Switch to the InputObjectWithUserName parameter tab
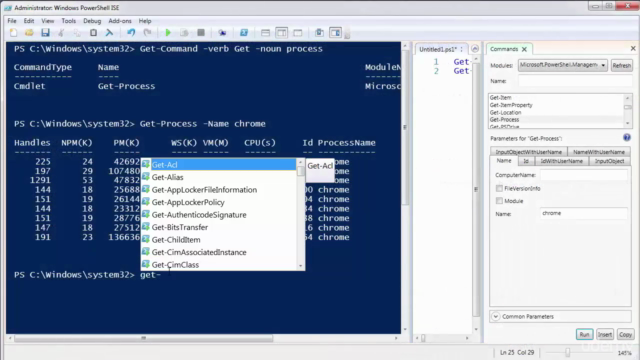 click(529, 152)
